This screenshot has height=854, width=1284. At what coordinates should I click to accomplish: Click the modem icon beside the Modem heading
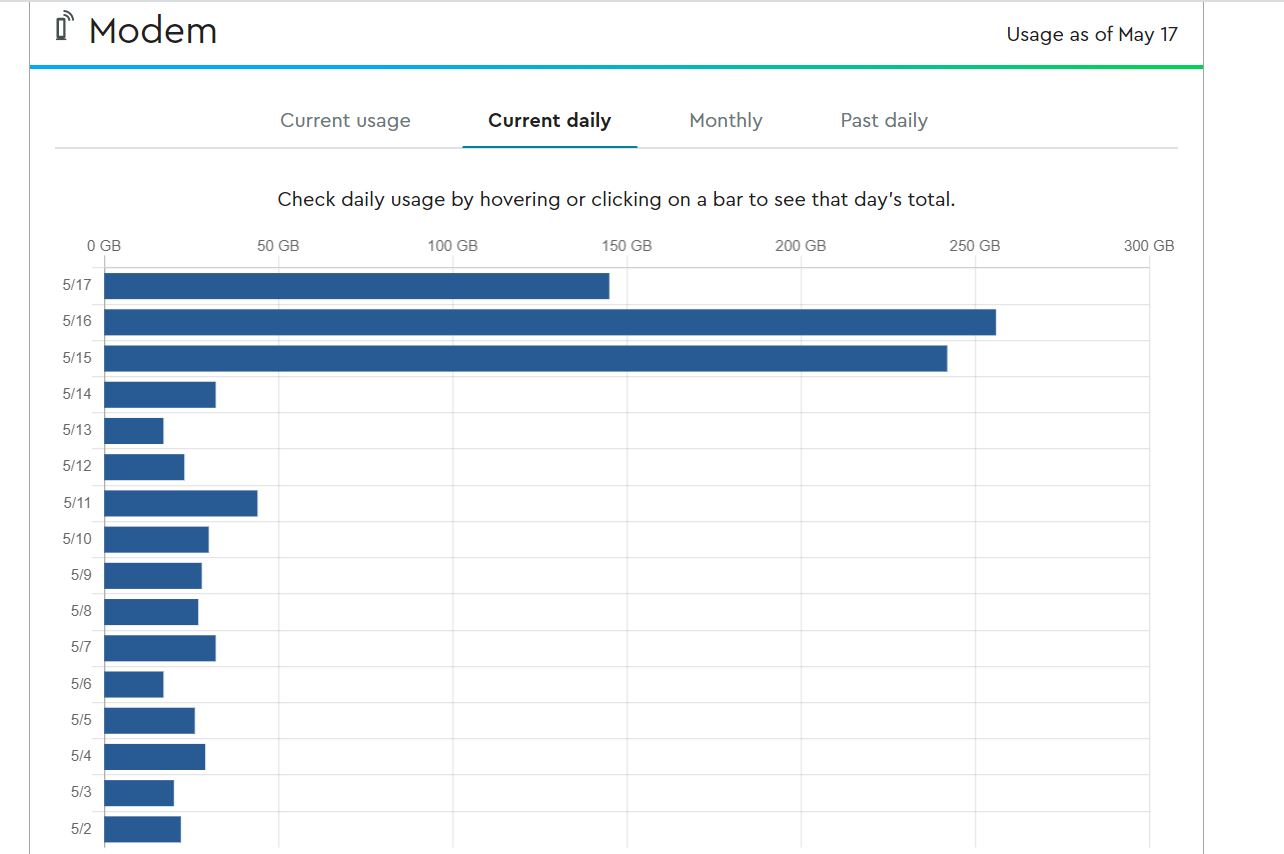(66, 27)
